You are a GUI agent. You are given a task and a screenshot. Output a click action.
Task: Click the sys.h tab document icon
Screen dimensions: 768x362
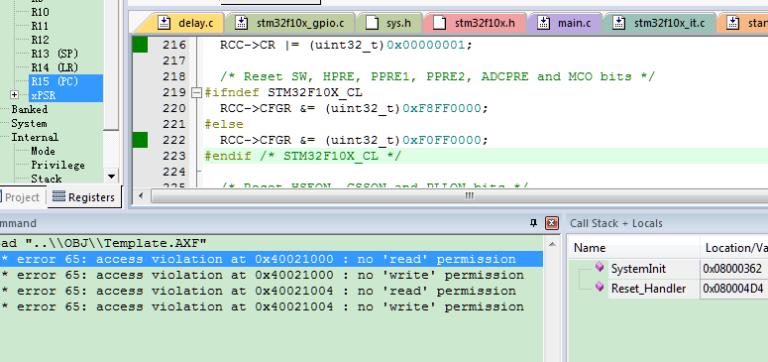click(x=373, y=23)
